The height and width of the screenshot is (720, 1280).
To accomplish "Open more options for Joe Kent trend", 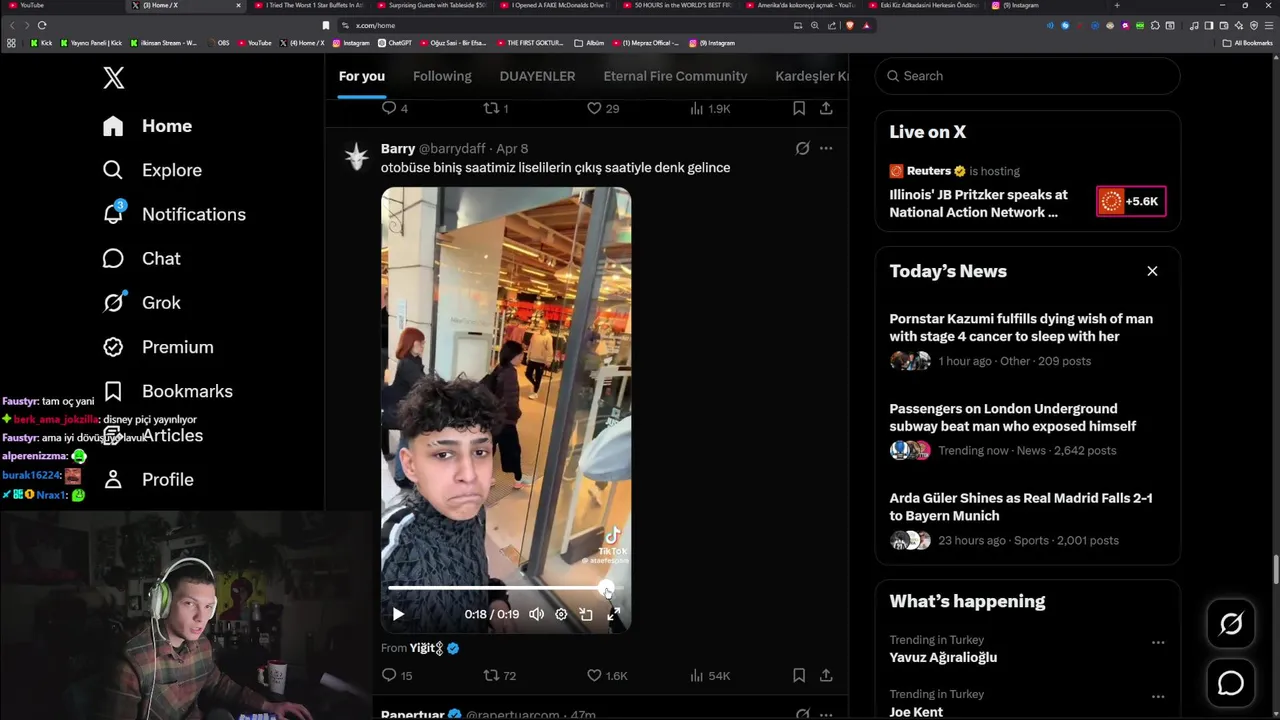I will coord(1158,697).
